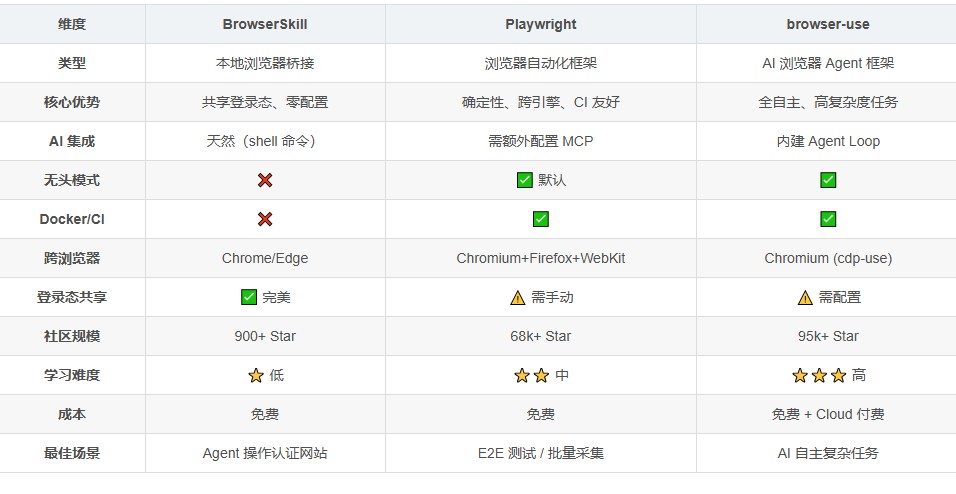956x494 pixels.
Task: Click the three stars beside 高
Action: tap(819, 375)
